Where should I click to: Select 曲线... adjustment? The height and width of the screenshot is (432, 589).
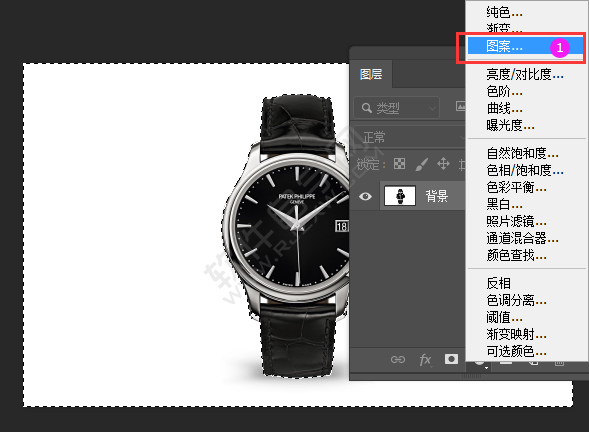coord(504,108)
